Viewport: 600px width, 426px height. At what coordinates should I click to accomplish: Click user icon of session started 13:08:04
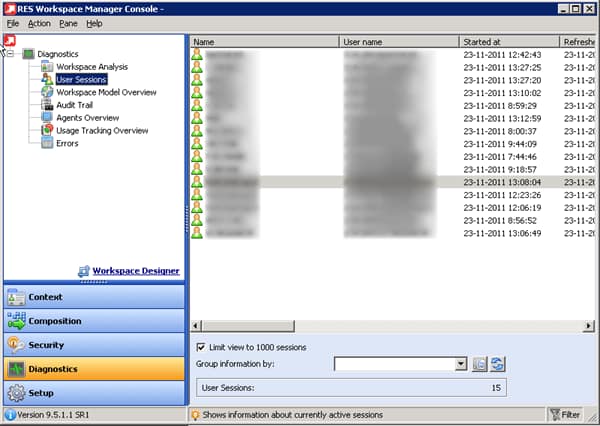pyautogui.click(x=197, y=182)
